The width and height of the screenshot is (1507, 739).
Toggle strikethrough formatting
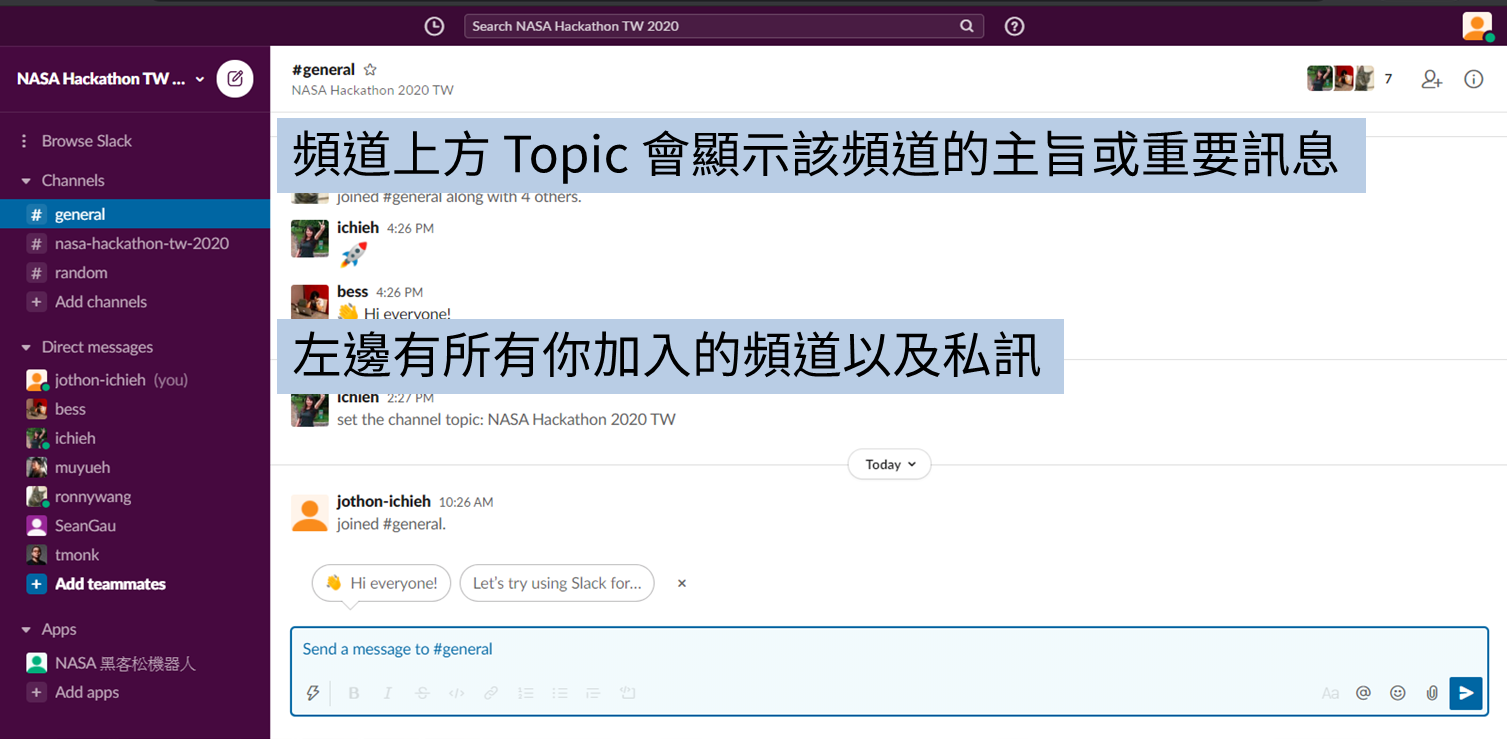(422, 693)
